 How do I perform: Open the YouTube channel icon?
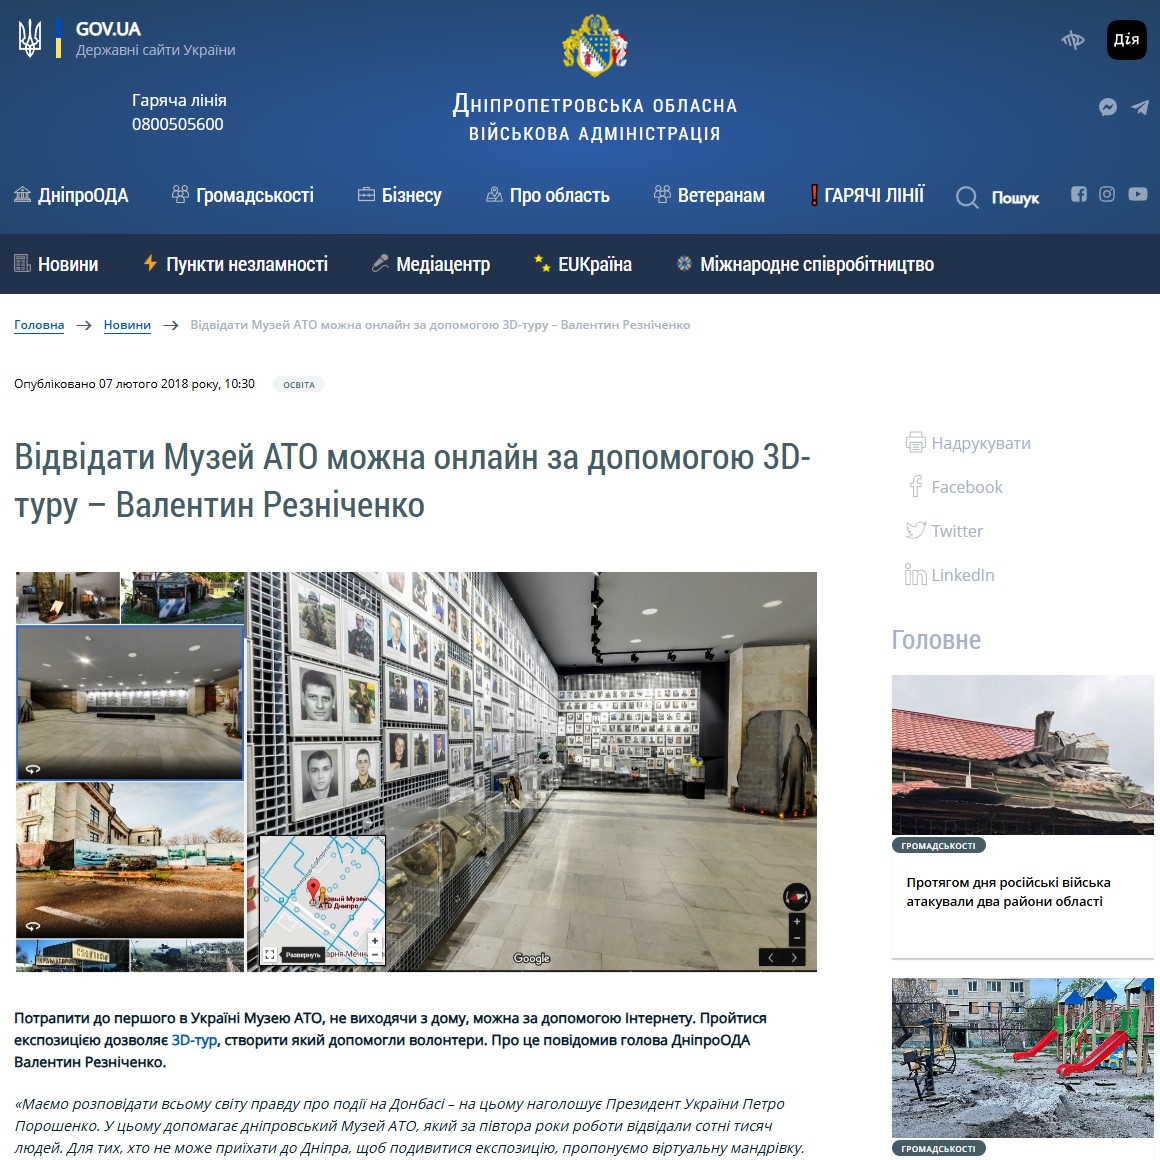click(1138, 194)
